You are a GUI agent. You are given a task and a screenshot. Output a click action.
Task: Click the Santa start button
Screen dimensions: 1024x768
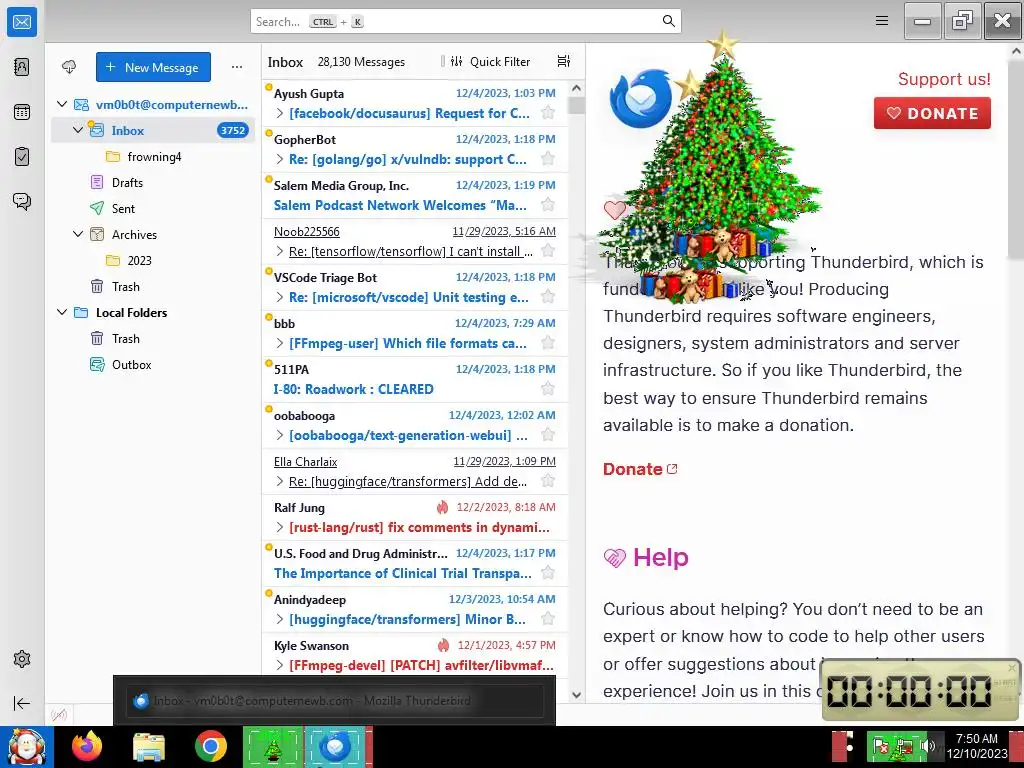pos(26,746)
